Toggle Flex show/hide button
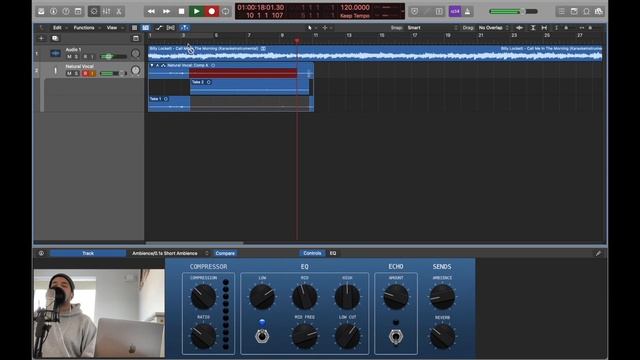This screenshot has width=640, height=360. click(171, 28)
